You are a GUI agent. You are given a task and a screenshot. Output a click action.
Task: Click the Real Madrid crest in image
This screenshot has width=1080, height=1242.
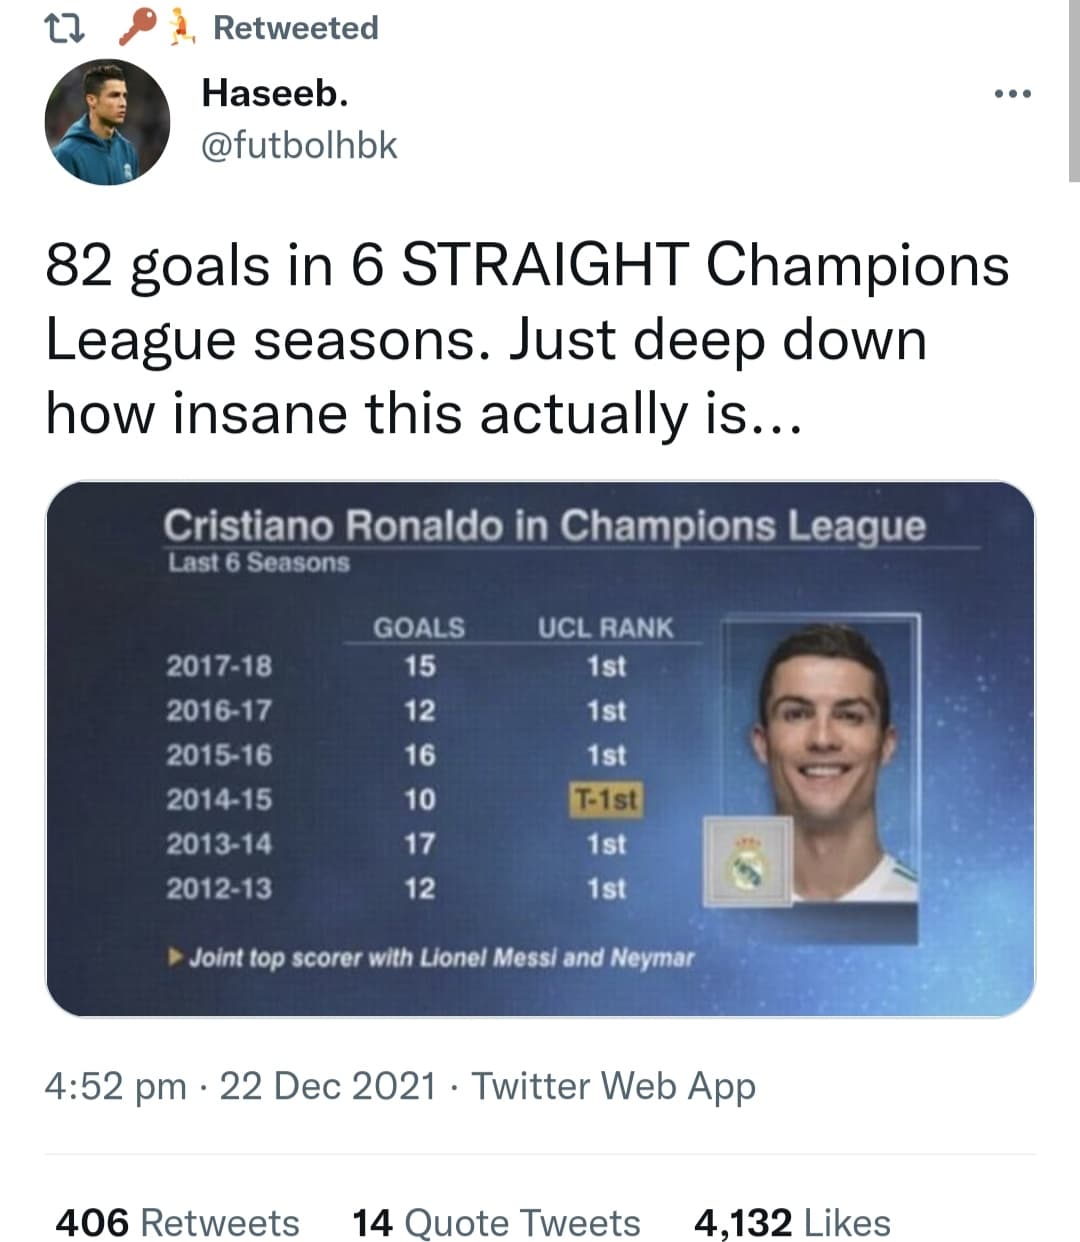(x=747, y=862)
